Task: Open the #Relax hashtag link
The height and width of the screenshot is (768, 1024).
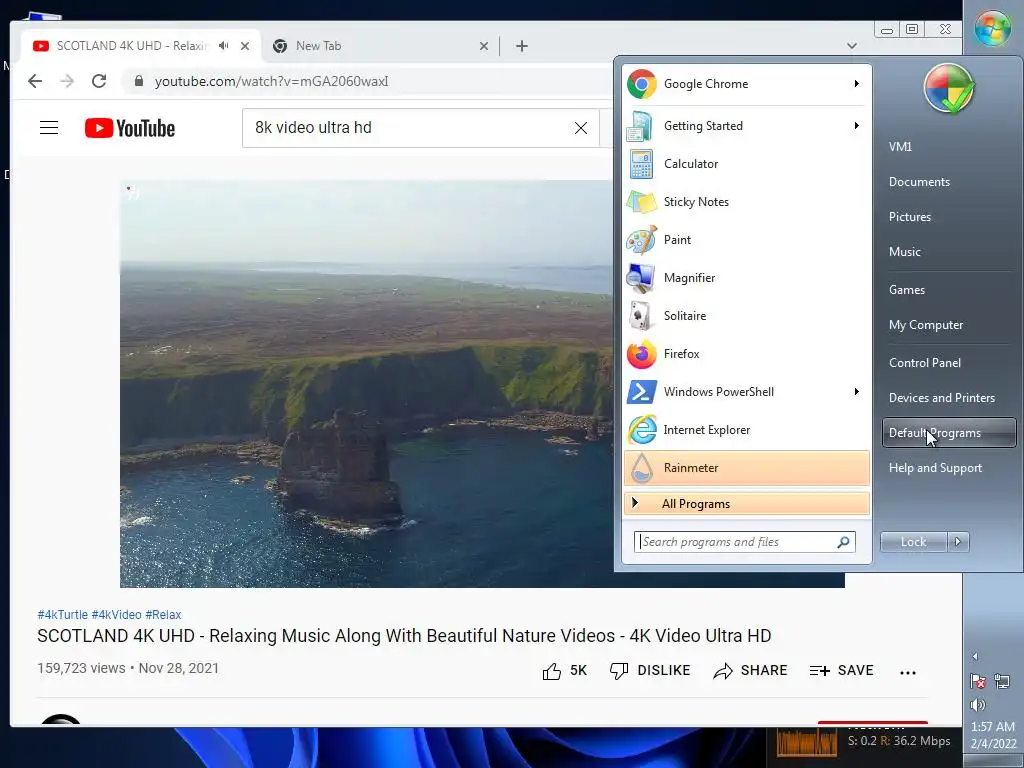Action: coord(163,615)
